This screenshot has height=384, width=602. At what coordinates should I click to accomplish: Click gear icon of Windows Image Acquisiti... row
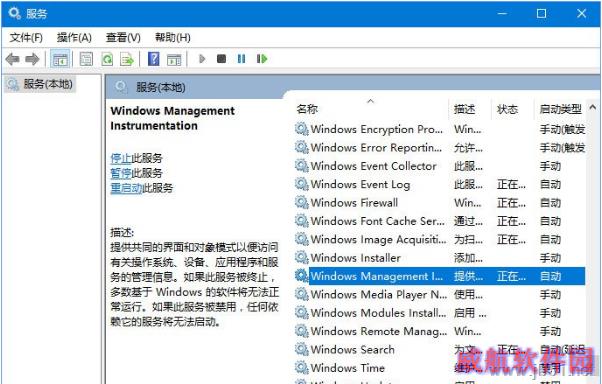point(302,239)
